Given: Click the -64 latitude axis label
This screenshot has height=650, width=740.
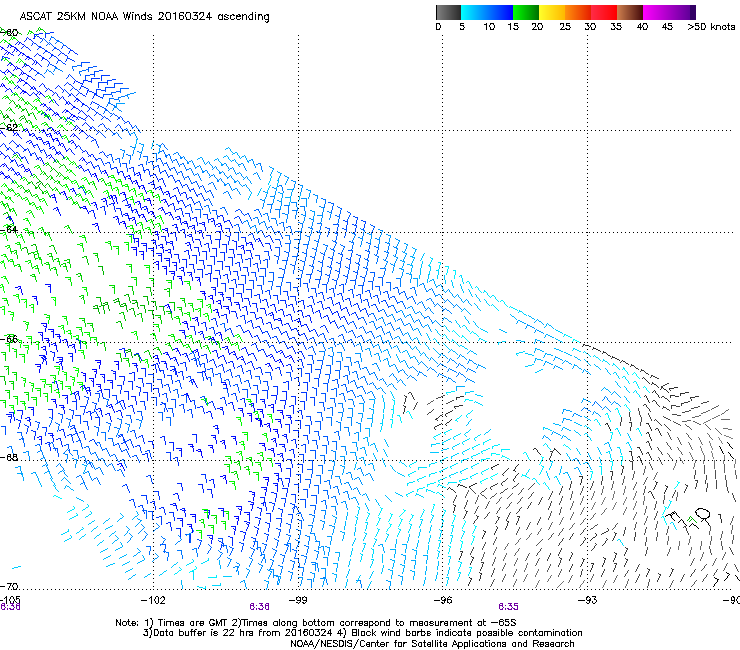Looking at the screenshot, I should point(9,229).
